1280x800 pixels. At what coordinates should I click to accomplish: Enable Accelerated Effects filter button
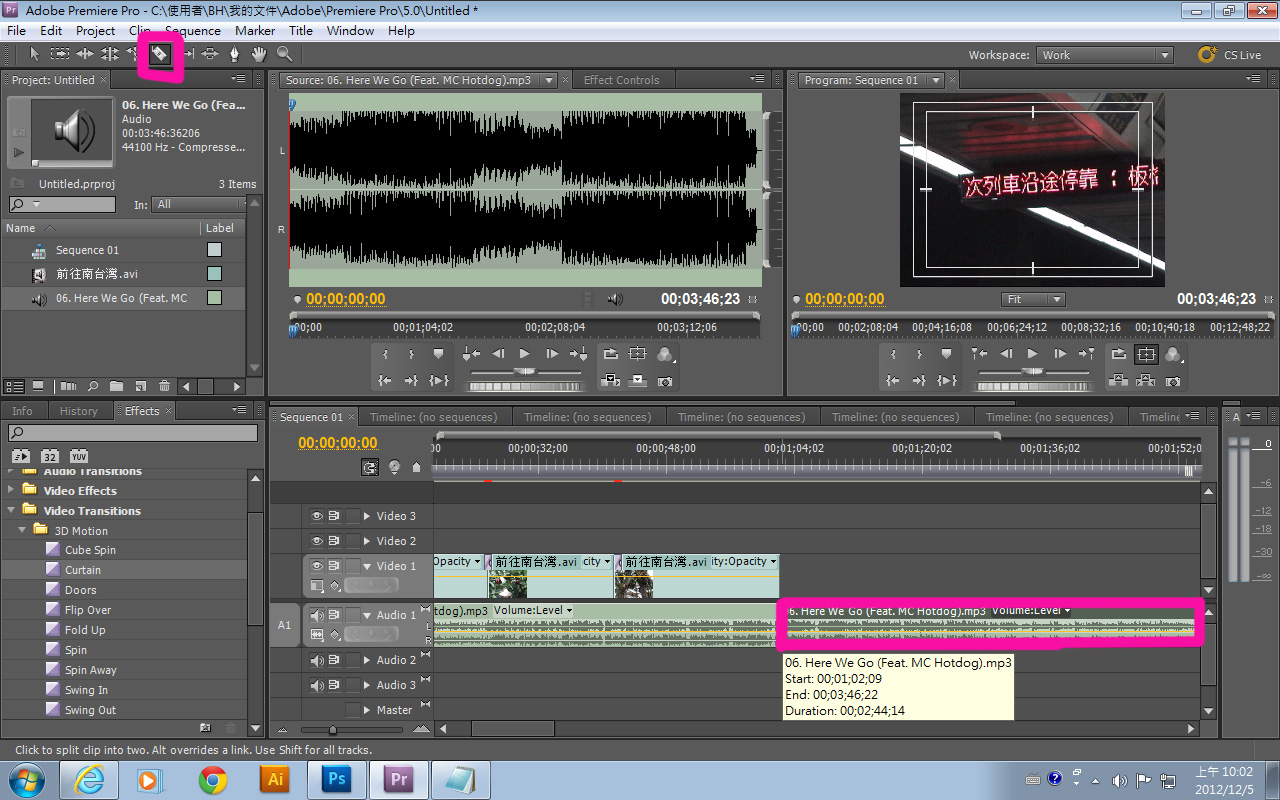click(20, 456)
